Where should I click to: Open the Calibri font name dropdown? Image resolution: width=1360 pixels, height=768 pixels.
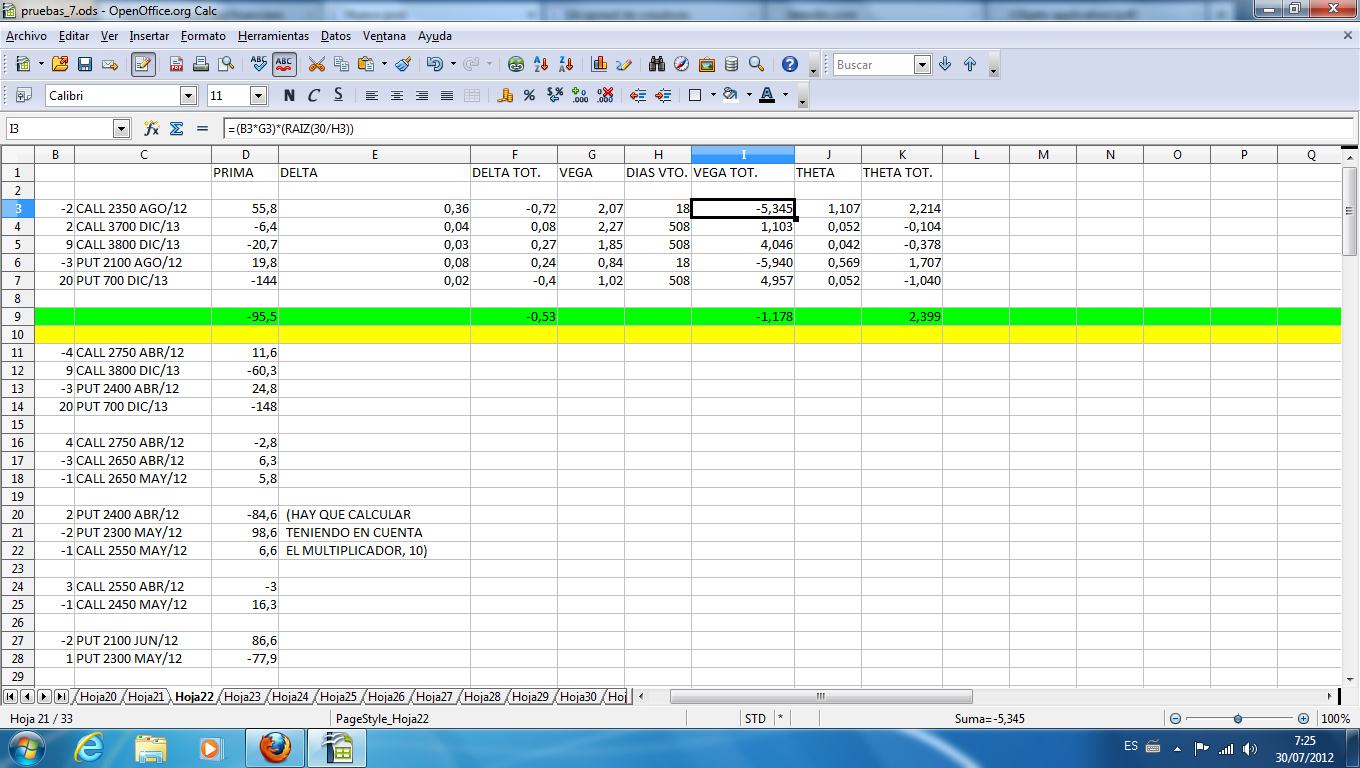[x=188, y=96]
